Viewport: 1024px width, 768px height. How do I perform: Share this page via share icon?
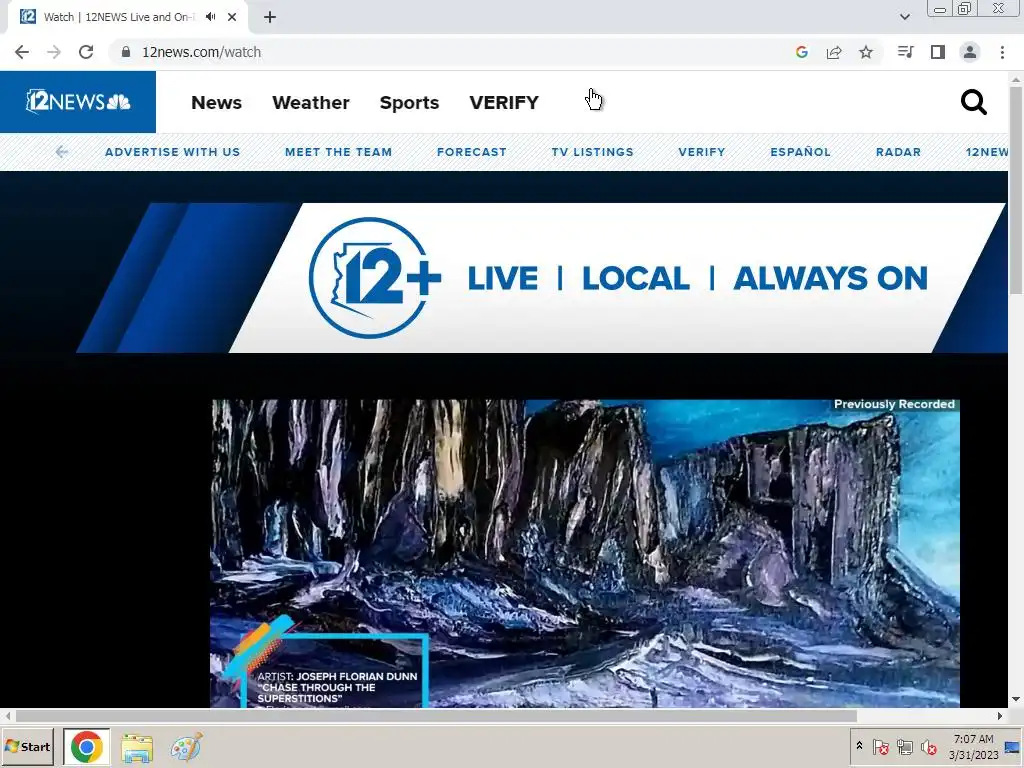coord(834,52)
